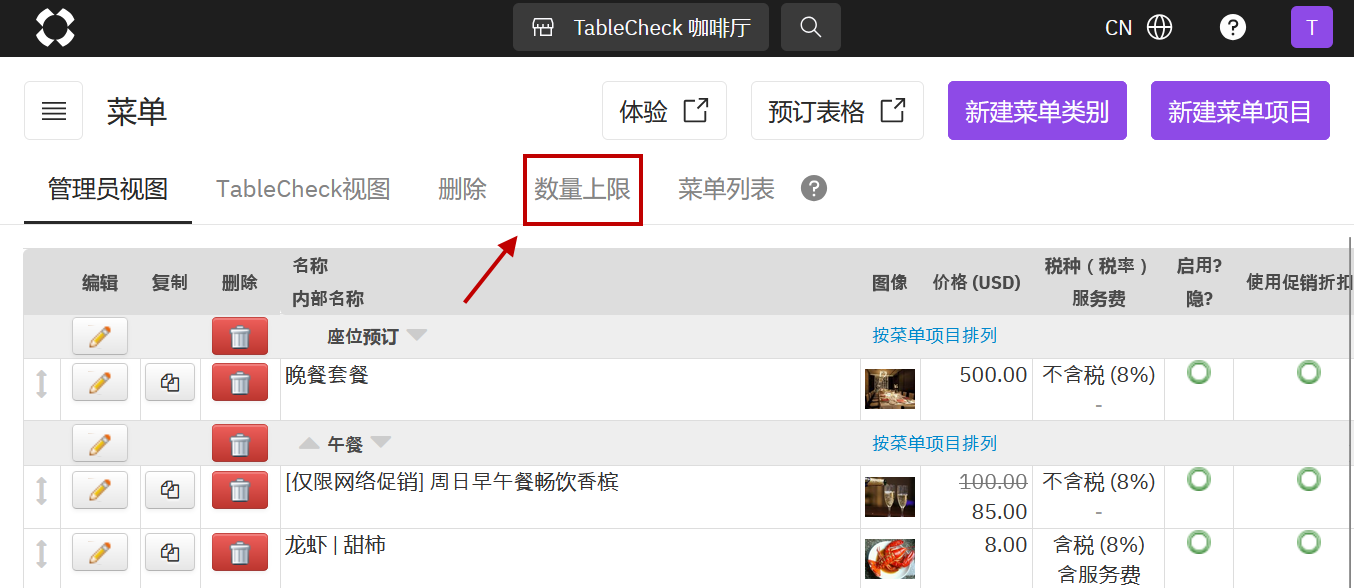This screenshot has height=588, width=1354.
Task: Click 新建菜单类别 button
Action: tap(1037, 111)
